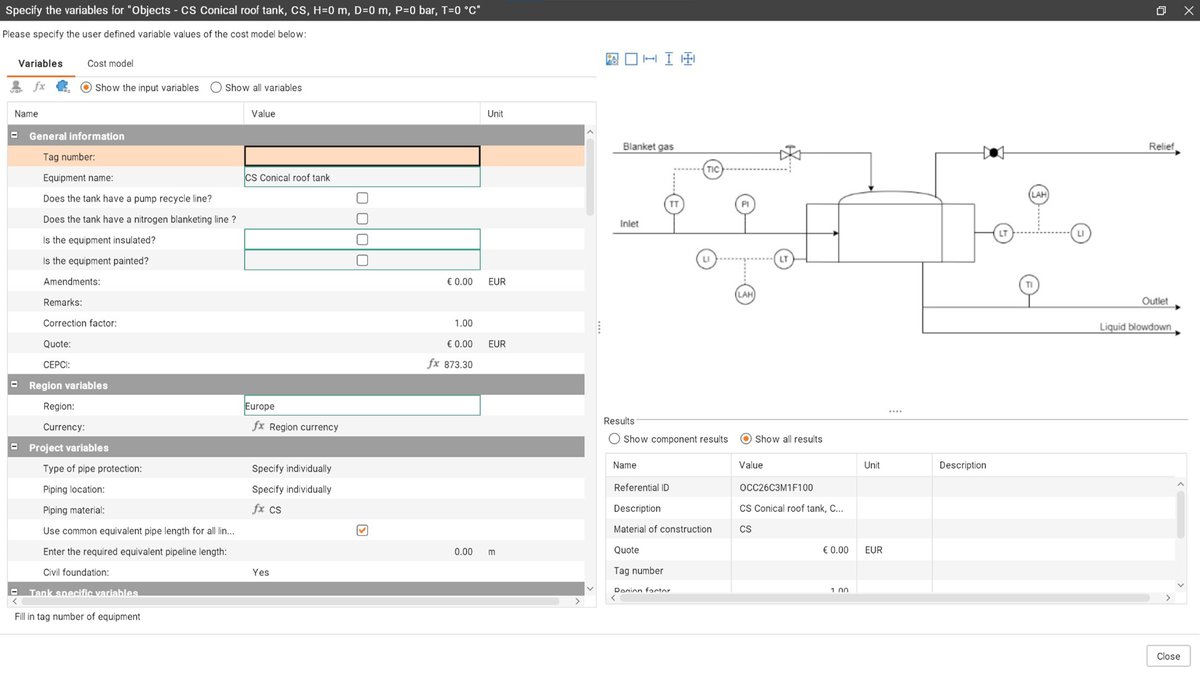
Task: Select the fit-to-window icon above the diagram
Action: click(632, 59)
